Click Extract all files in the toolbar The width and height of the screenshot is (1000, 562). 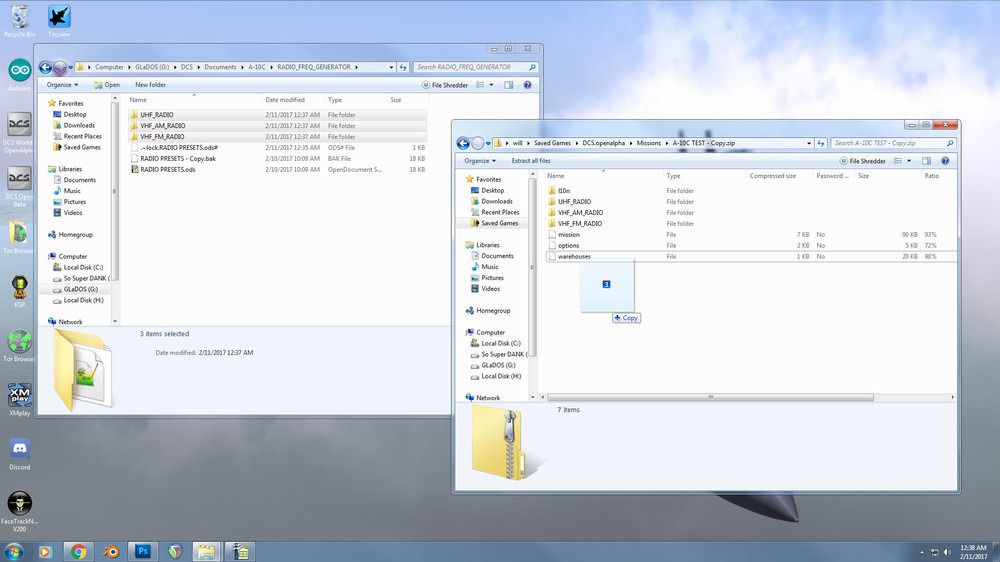point(531,160)
